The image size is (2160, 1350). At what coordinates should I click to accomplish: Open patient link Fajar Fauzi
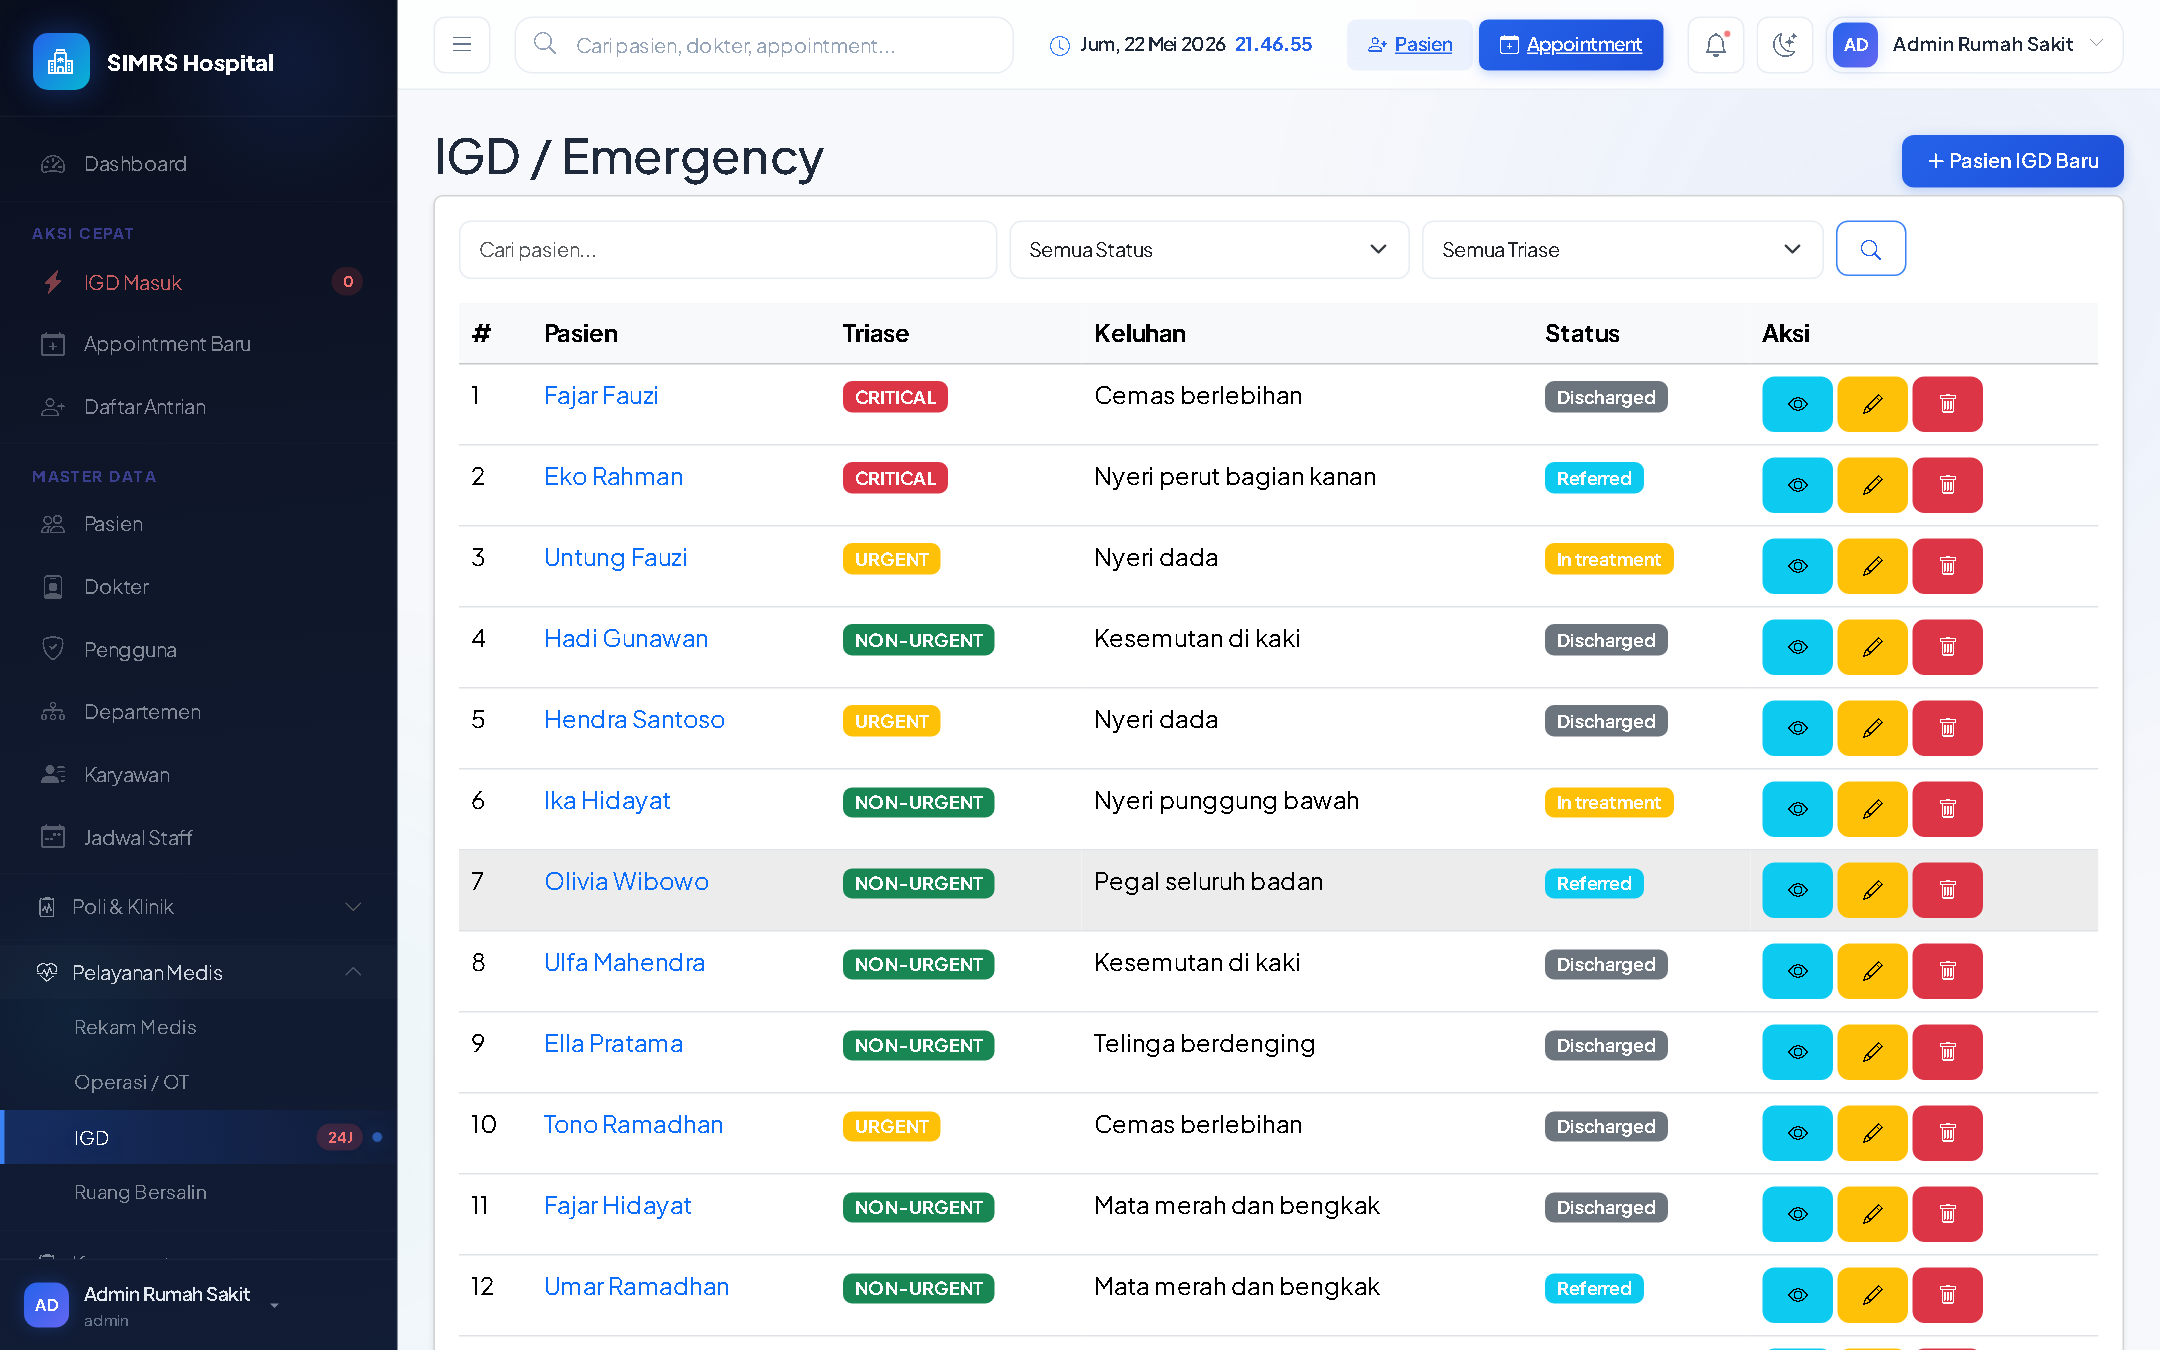[x=601, y=396]
